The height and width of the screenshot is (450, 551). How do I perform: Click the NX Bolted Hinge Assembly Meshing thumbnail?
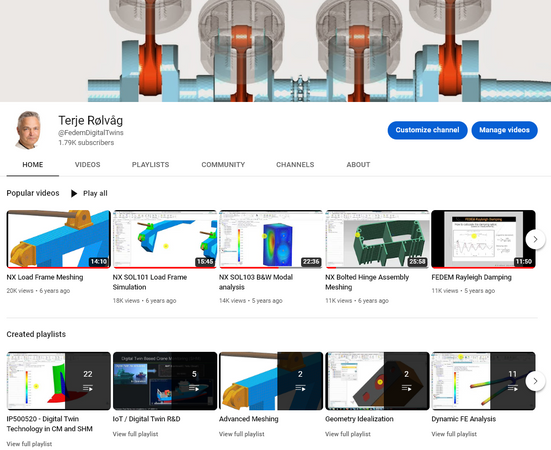point(377,239)
